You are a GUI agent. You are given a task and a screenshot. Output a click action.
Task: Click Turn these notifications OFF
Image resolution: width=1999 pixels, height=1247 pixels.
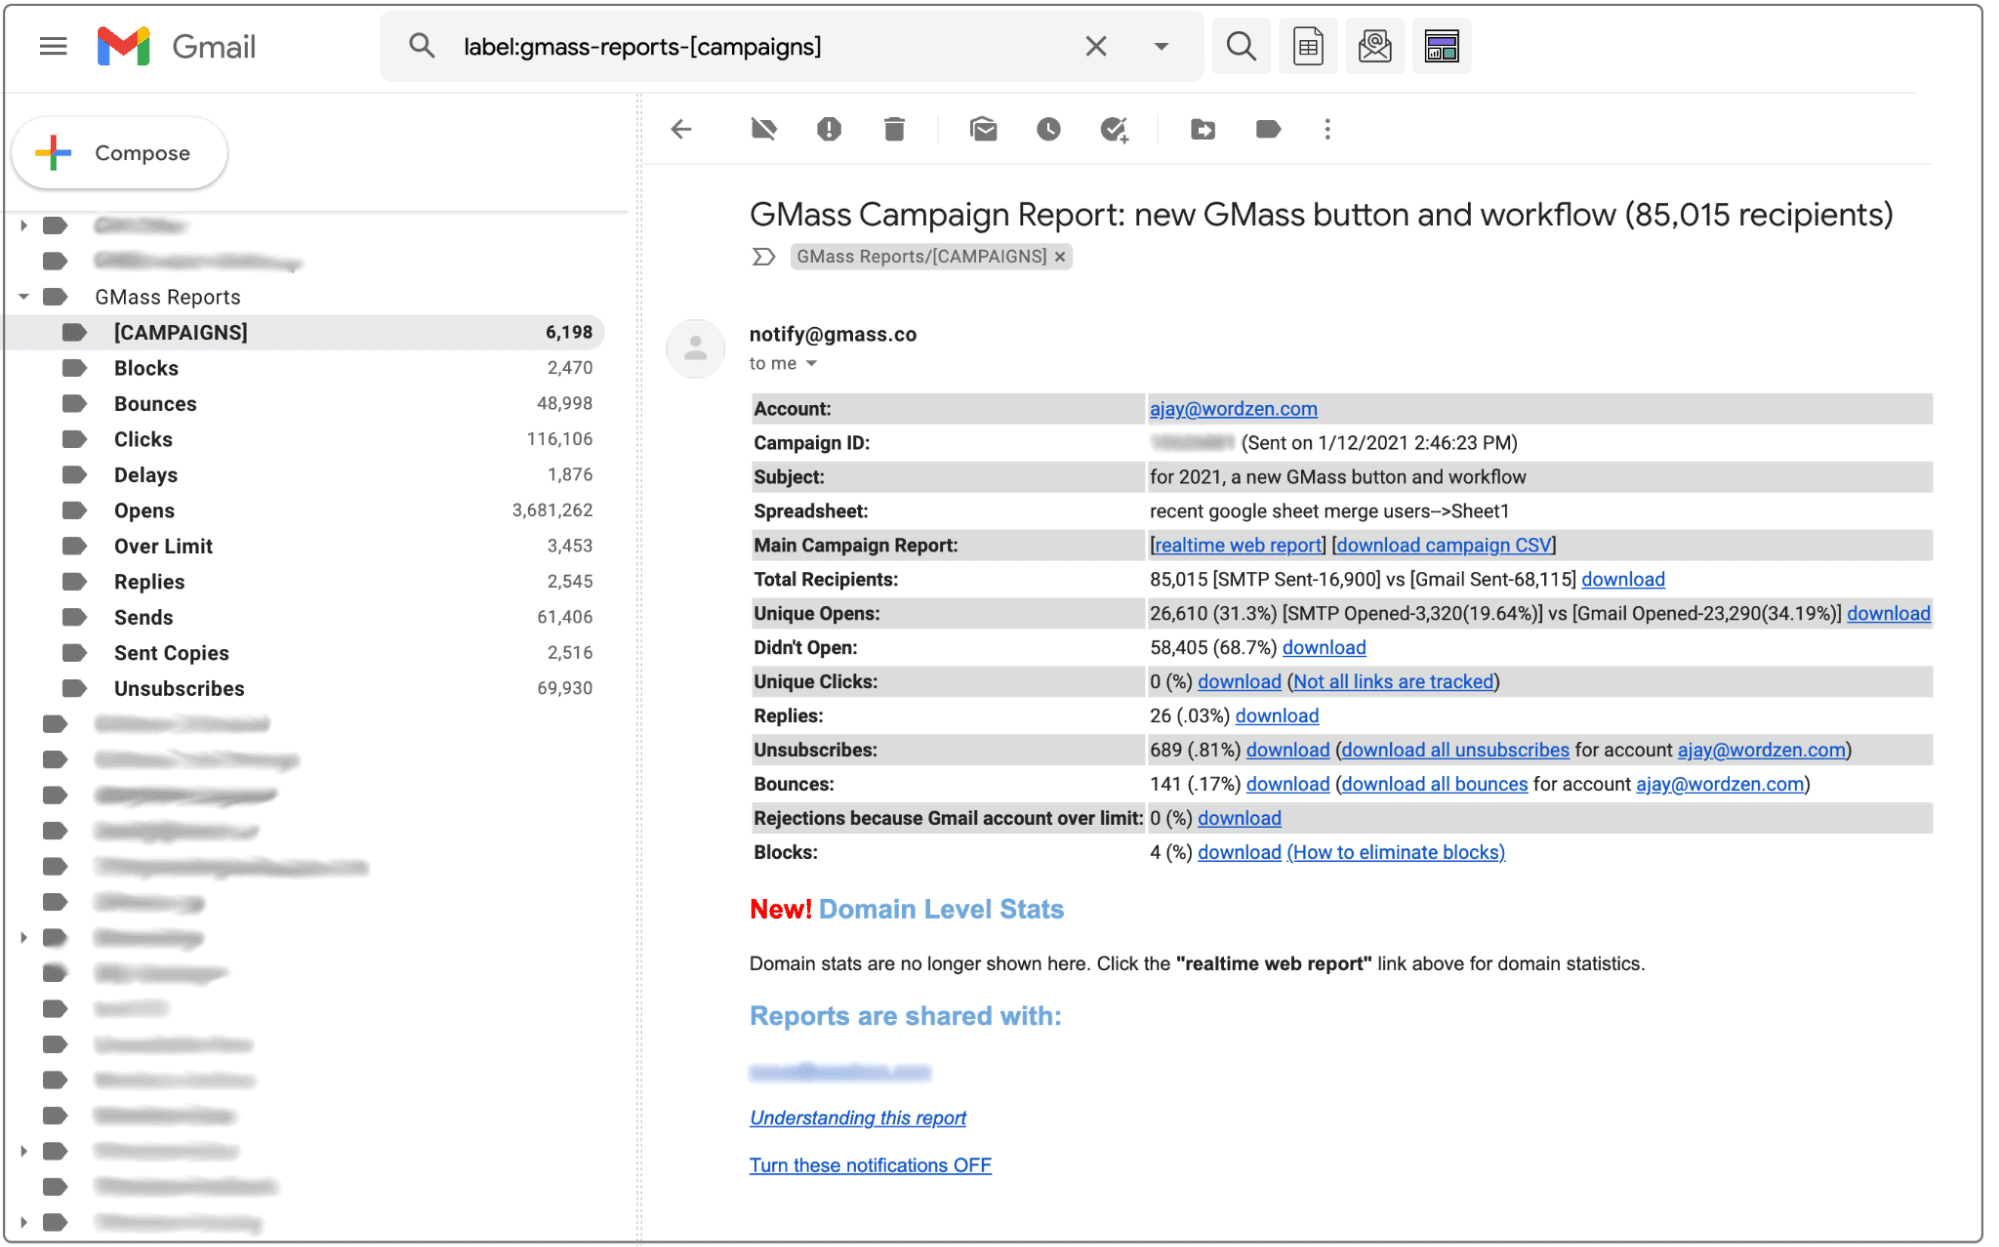pyautogui.click(x=869, y=1165)
